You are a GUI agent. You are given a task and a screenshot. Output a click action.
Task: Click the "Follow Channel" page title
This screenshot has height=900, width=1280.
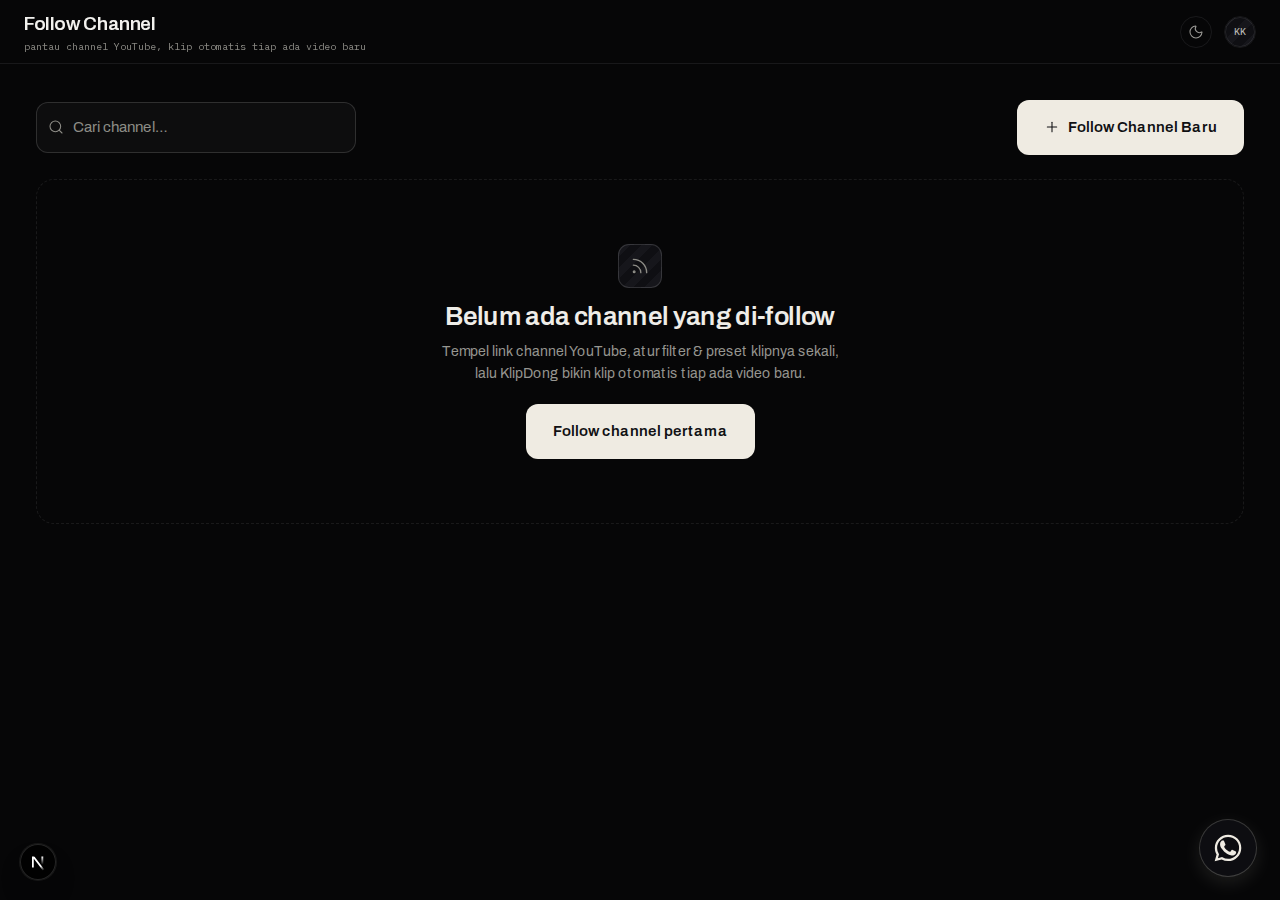pos(89,24)
